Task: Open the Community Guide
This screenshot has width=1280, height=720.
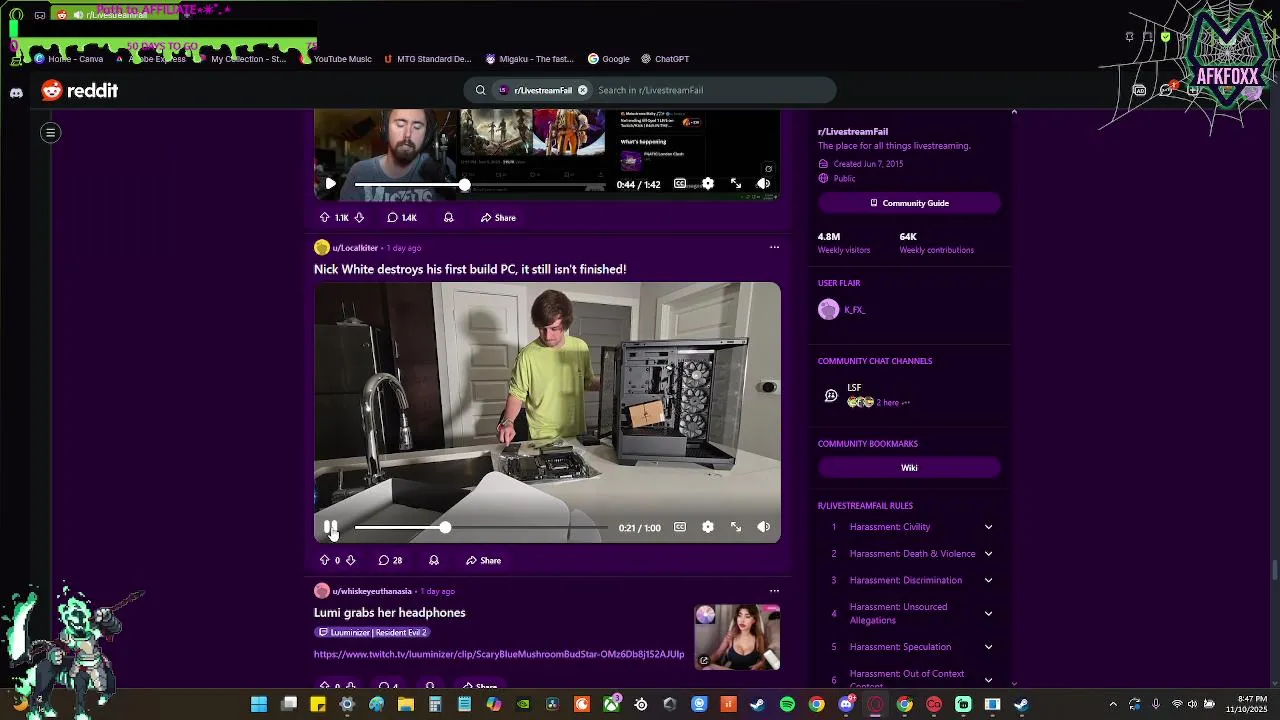Action: [x=909, y=203]
